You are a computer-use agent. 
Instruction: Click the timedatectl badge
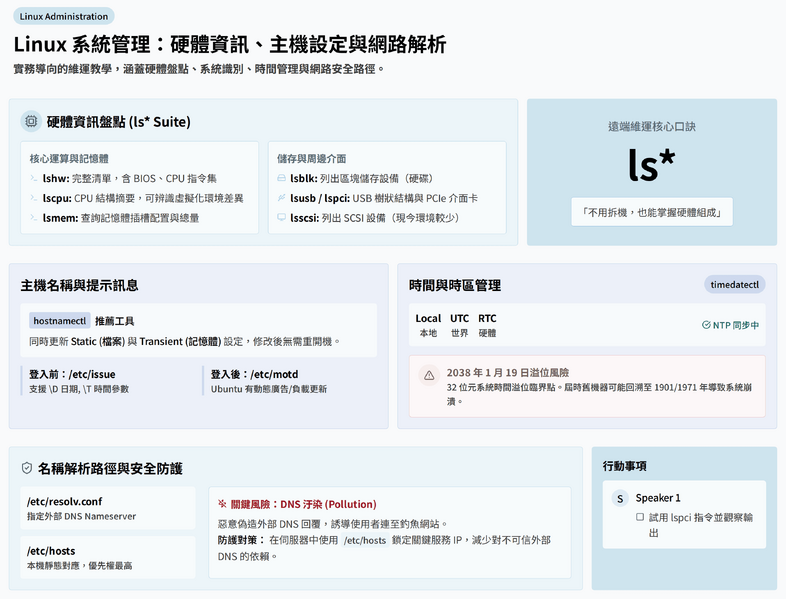coord(734,285)
